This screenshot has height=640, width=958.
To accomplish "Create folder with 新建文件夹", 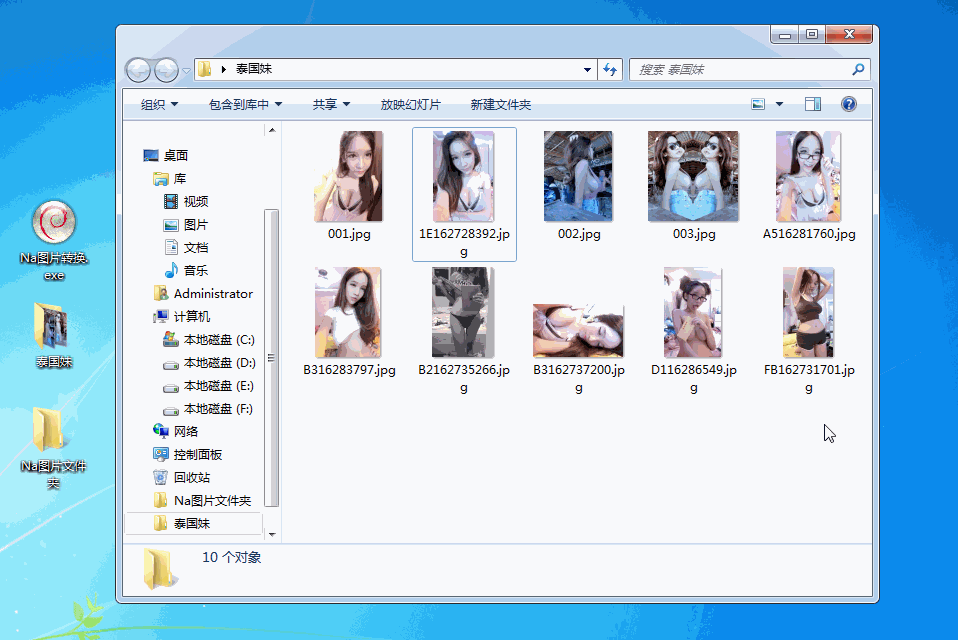I will 500,104.
